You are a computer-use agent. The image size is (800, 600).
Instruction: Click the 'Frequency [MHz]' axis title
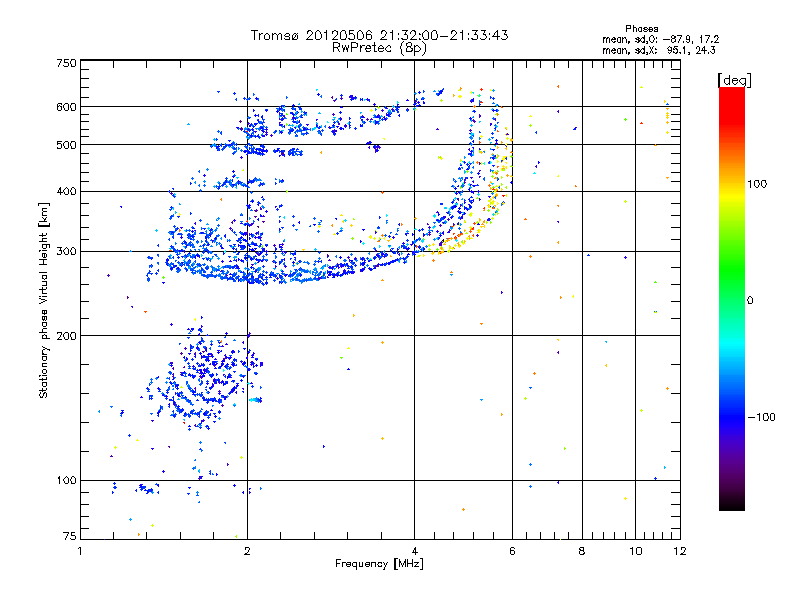[x=379, y=564]
